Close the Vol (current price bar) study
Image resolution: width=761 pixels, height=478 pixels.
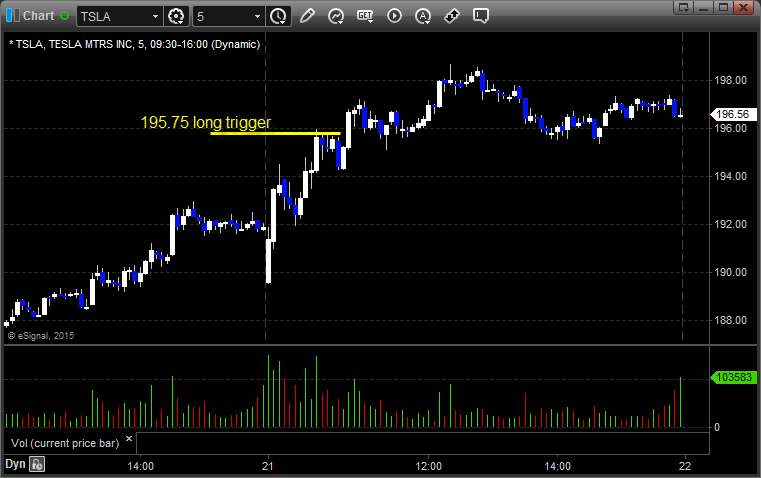pos(129,439)
